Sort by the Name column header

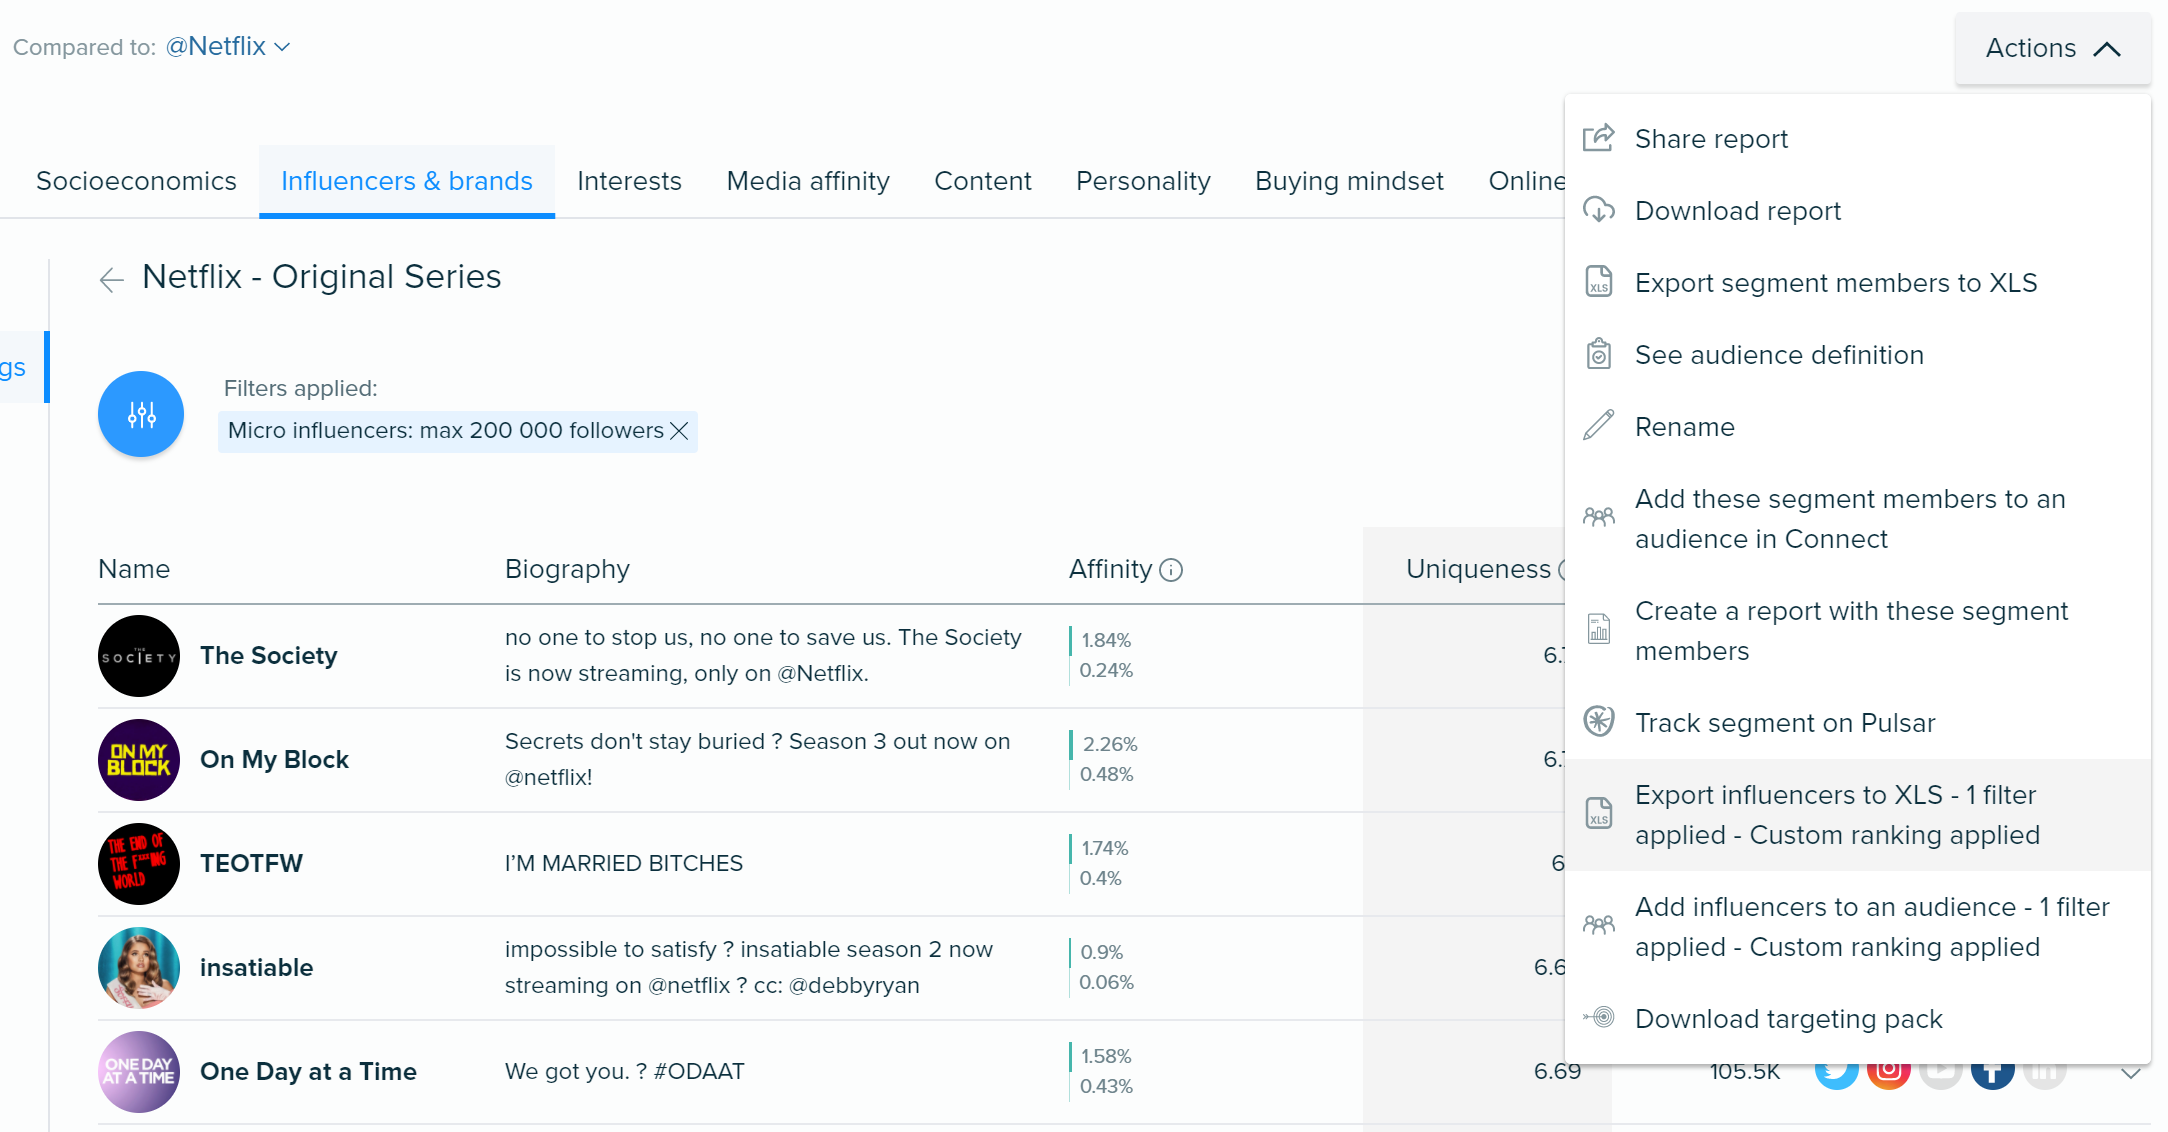[x=134, y=569]
